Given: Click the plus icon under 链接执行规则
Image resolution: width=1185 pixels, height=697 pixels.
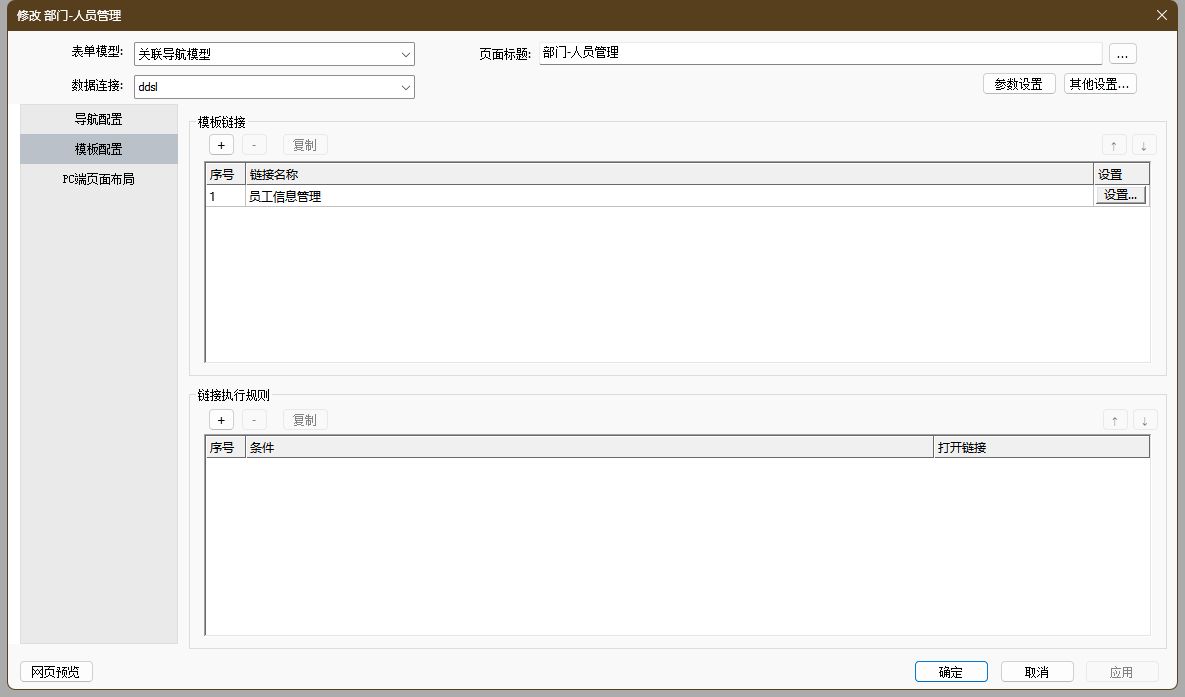Looking at the screenshot, I should 221,420.
